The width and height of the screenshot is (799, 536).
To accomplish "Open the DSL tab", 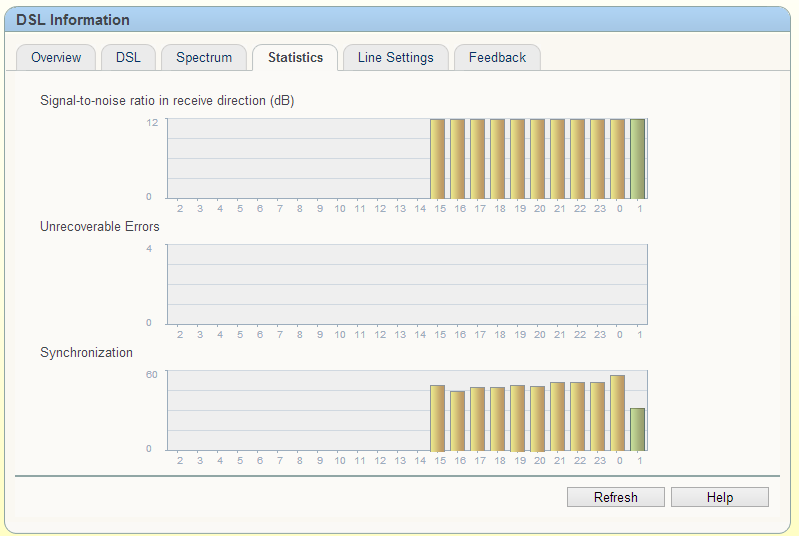I will tap(128, 57).
